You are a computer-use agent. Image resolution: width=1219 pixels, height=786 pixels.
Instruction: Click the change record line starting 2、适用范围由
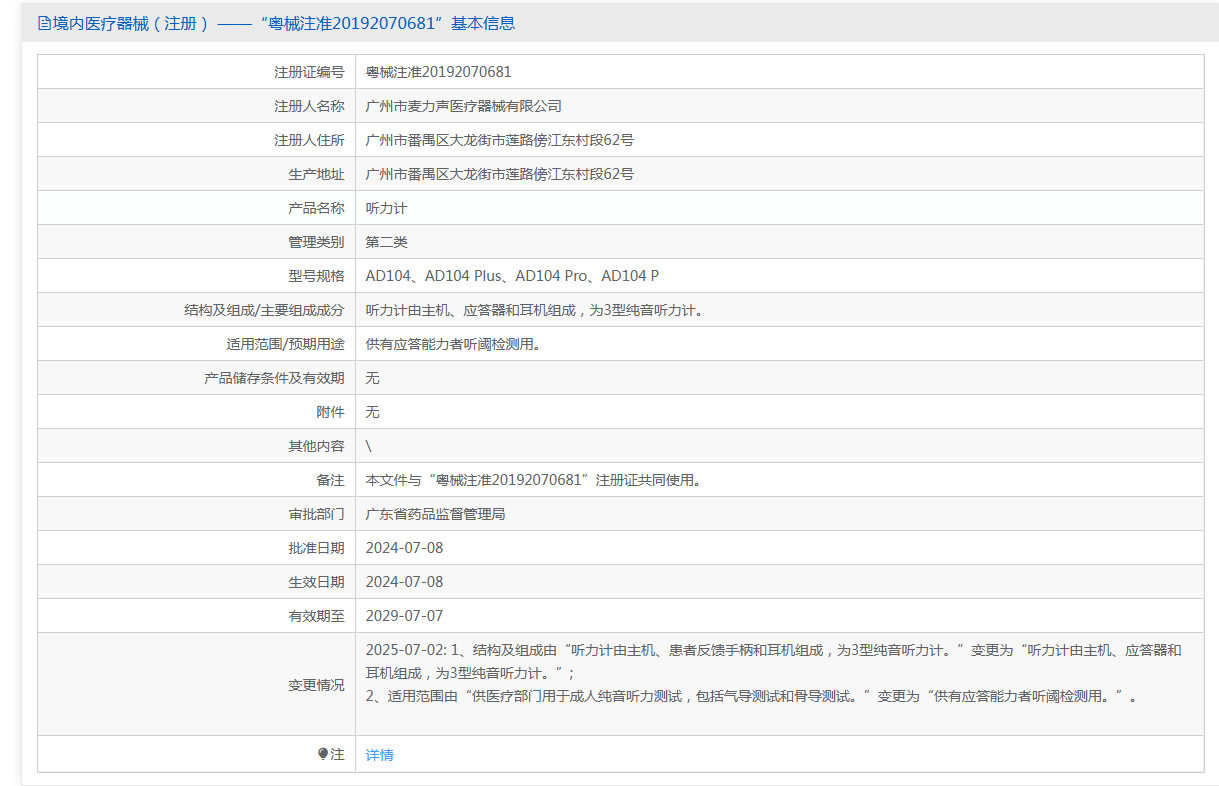point(752,696)
